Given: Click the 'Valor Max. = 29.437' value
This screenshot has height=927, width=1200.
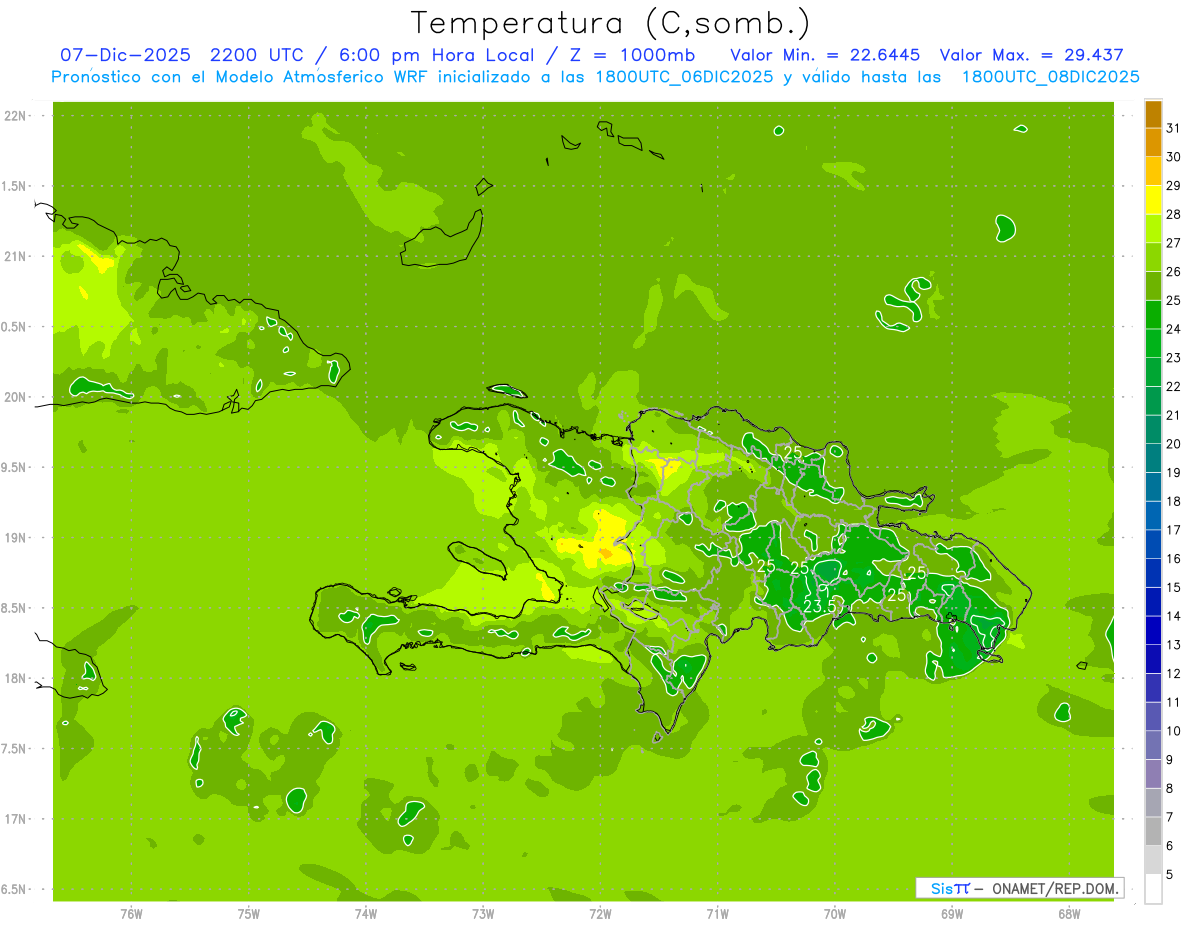Looking at the screenshot, I should tap(1034, 55).
